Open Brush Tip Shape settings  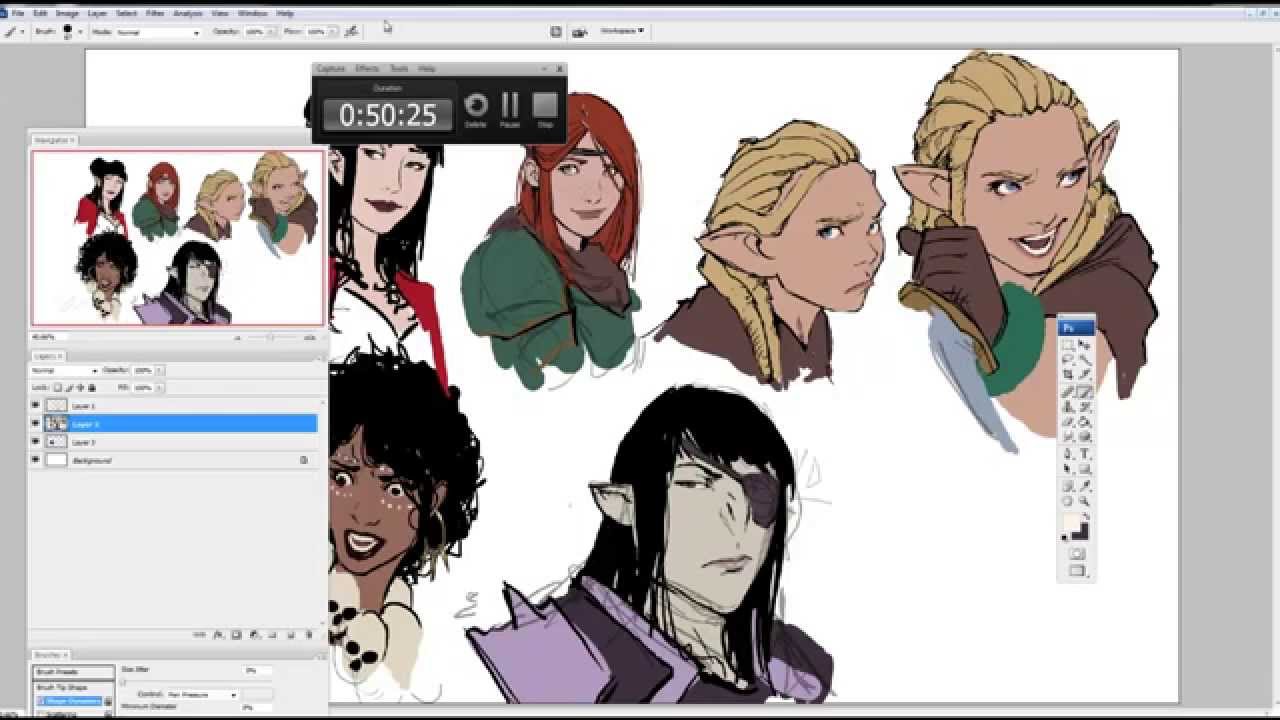[62, 688]
